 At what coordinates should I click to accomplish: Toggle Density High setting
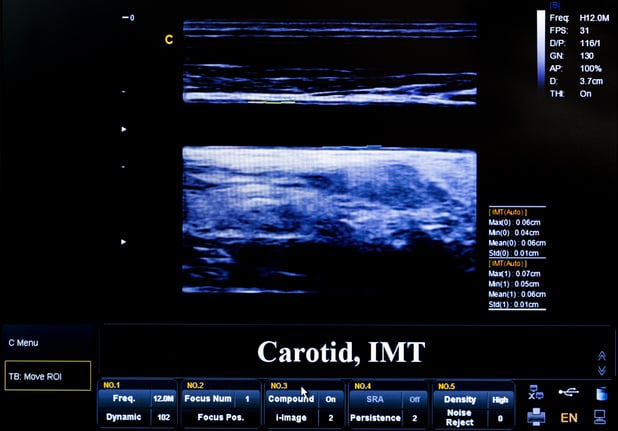point(500,400)
